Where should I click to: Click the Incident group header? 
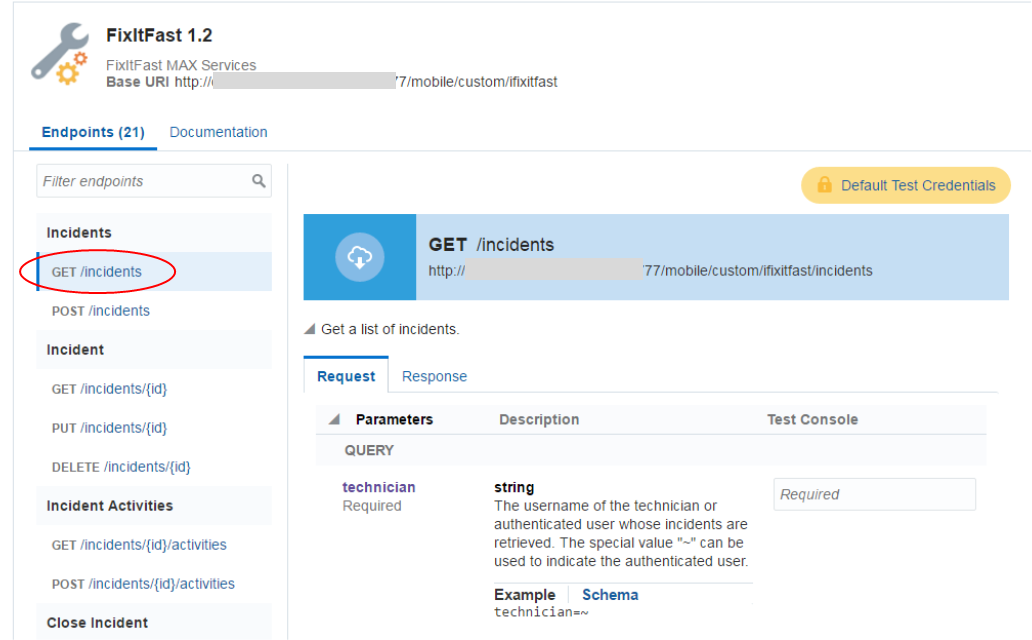[154, 350]
